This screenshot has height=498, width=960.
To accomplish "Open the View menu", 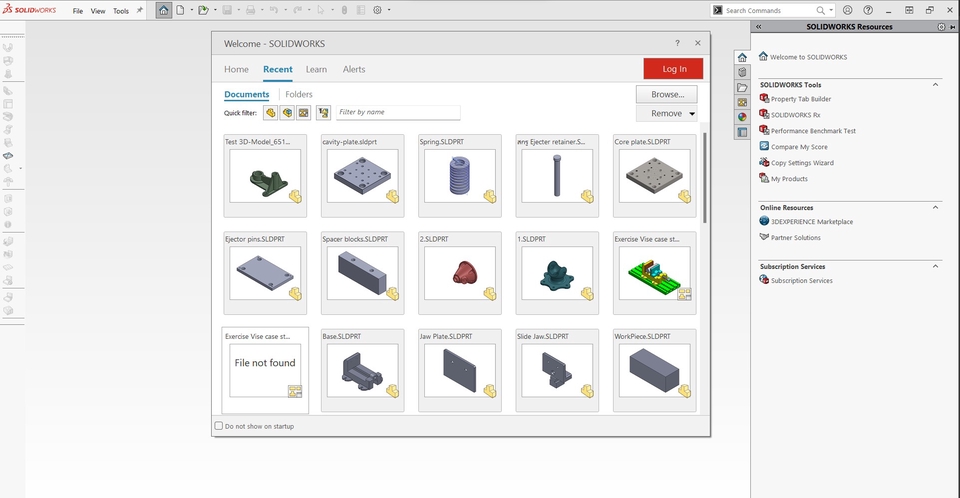I will coord(98,11).
